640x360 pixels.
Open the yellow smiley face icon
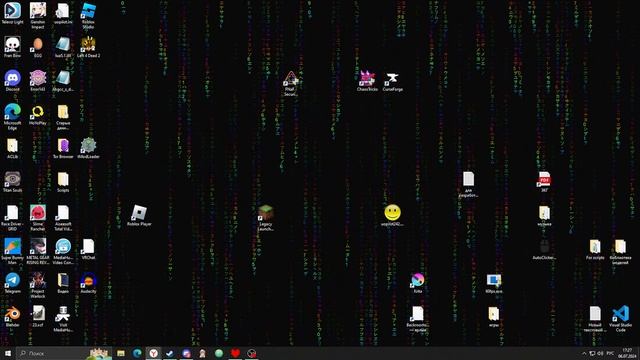[x=393, y=215]
